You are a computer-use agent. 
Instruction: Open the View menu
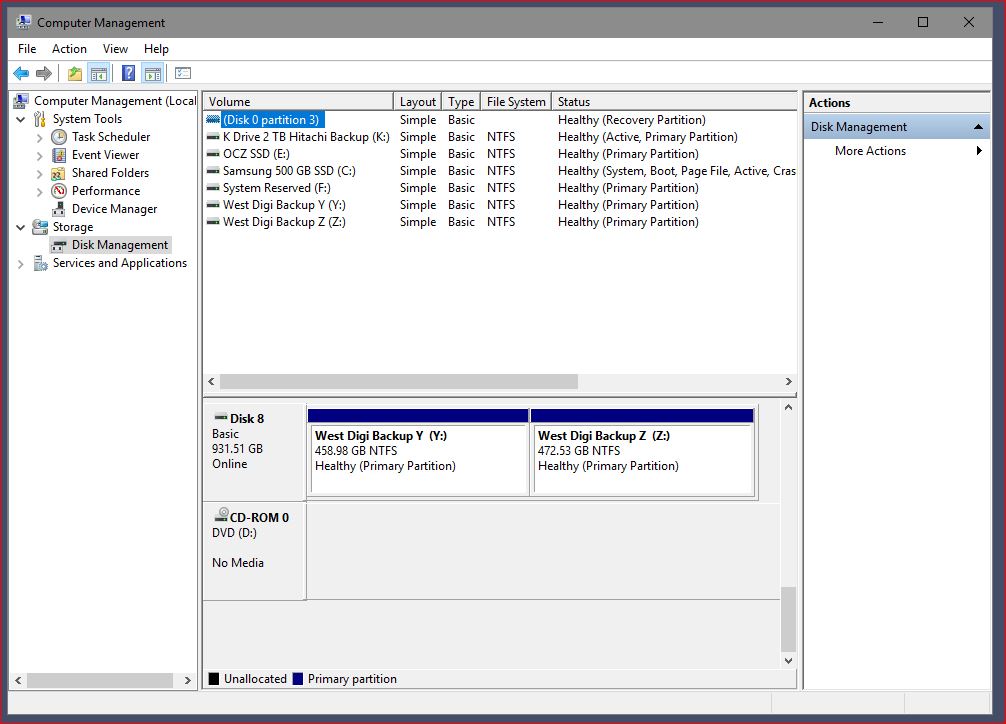(115, 49)
